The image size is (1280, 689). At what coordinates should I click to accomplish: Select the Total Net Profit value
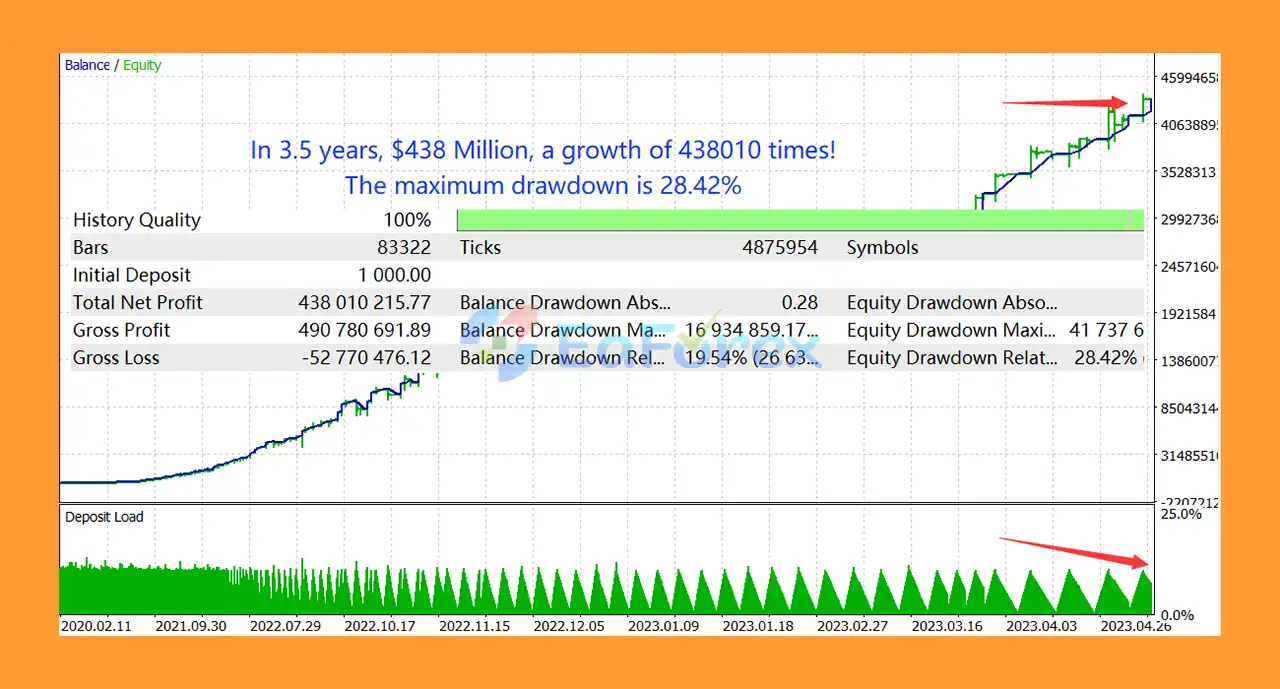click(x=364, y=303)
